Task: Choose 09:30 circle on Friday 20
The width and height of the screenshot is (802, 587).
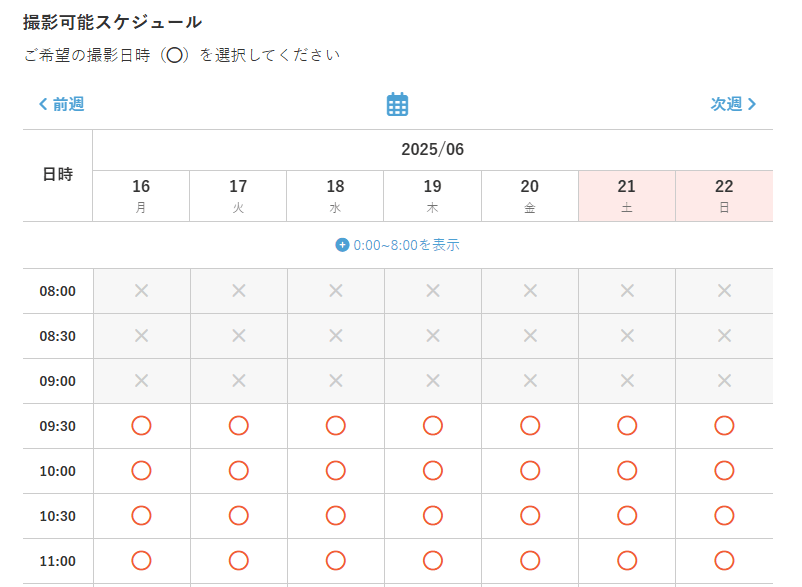Action: 530,425
